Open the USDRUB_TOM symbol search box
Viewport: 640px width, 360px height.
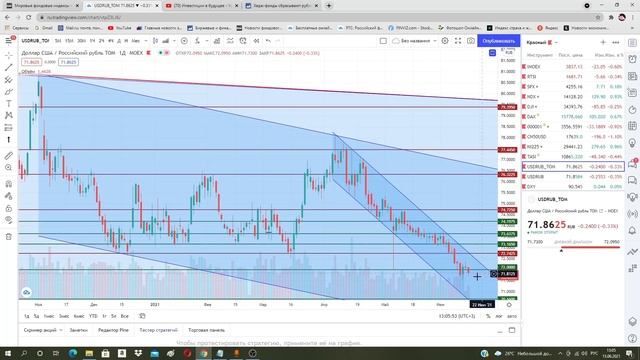click(x=35, y=41)
